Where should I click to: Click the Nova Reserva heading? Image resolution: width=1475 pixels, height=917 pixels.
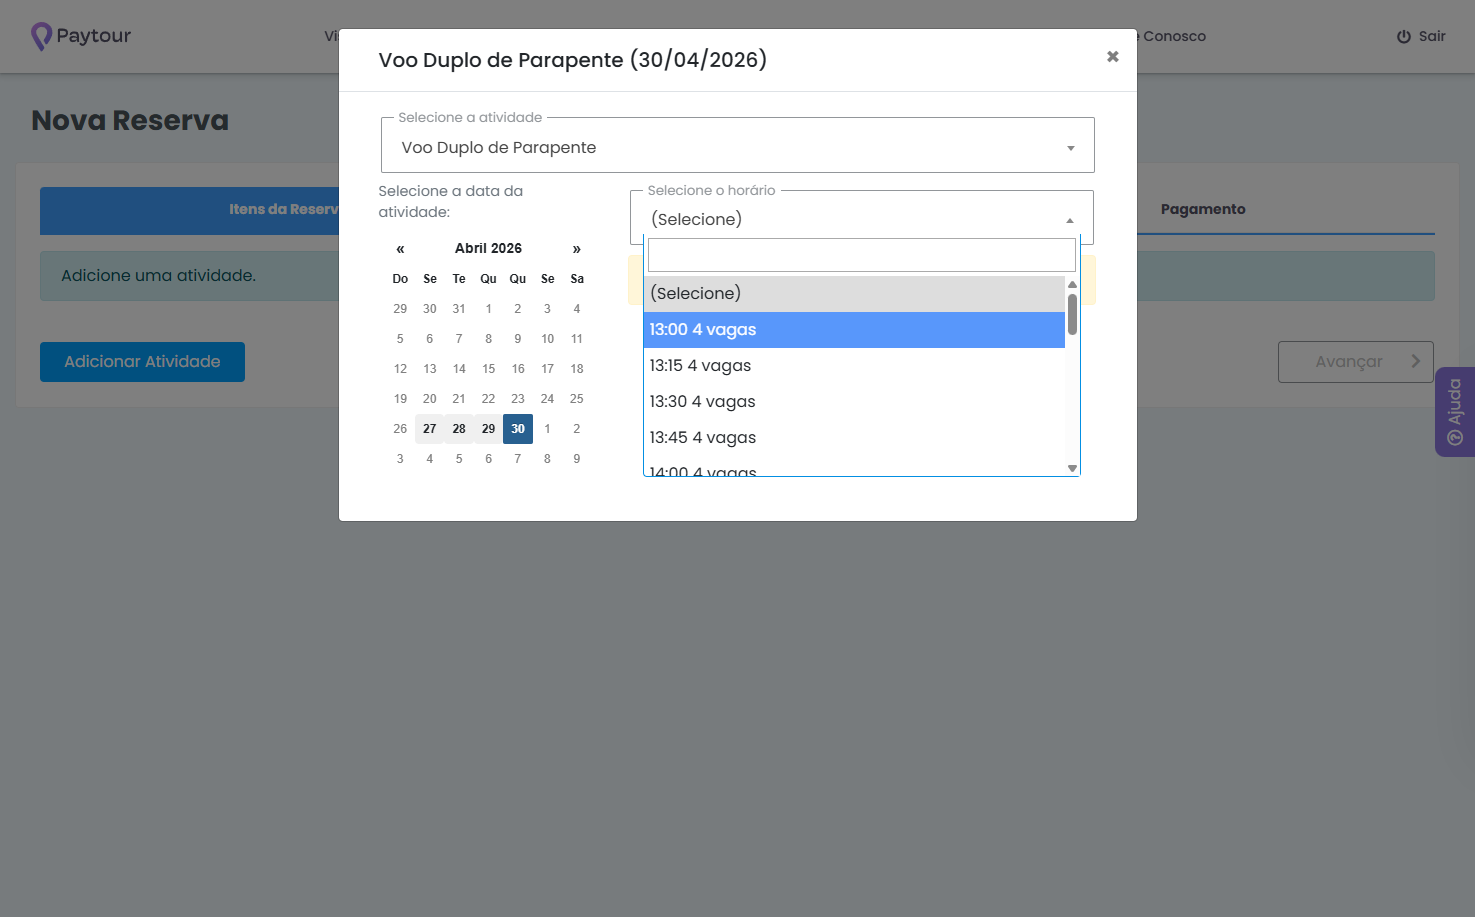point(130,120)
